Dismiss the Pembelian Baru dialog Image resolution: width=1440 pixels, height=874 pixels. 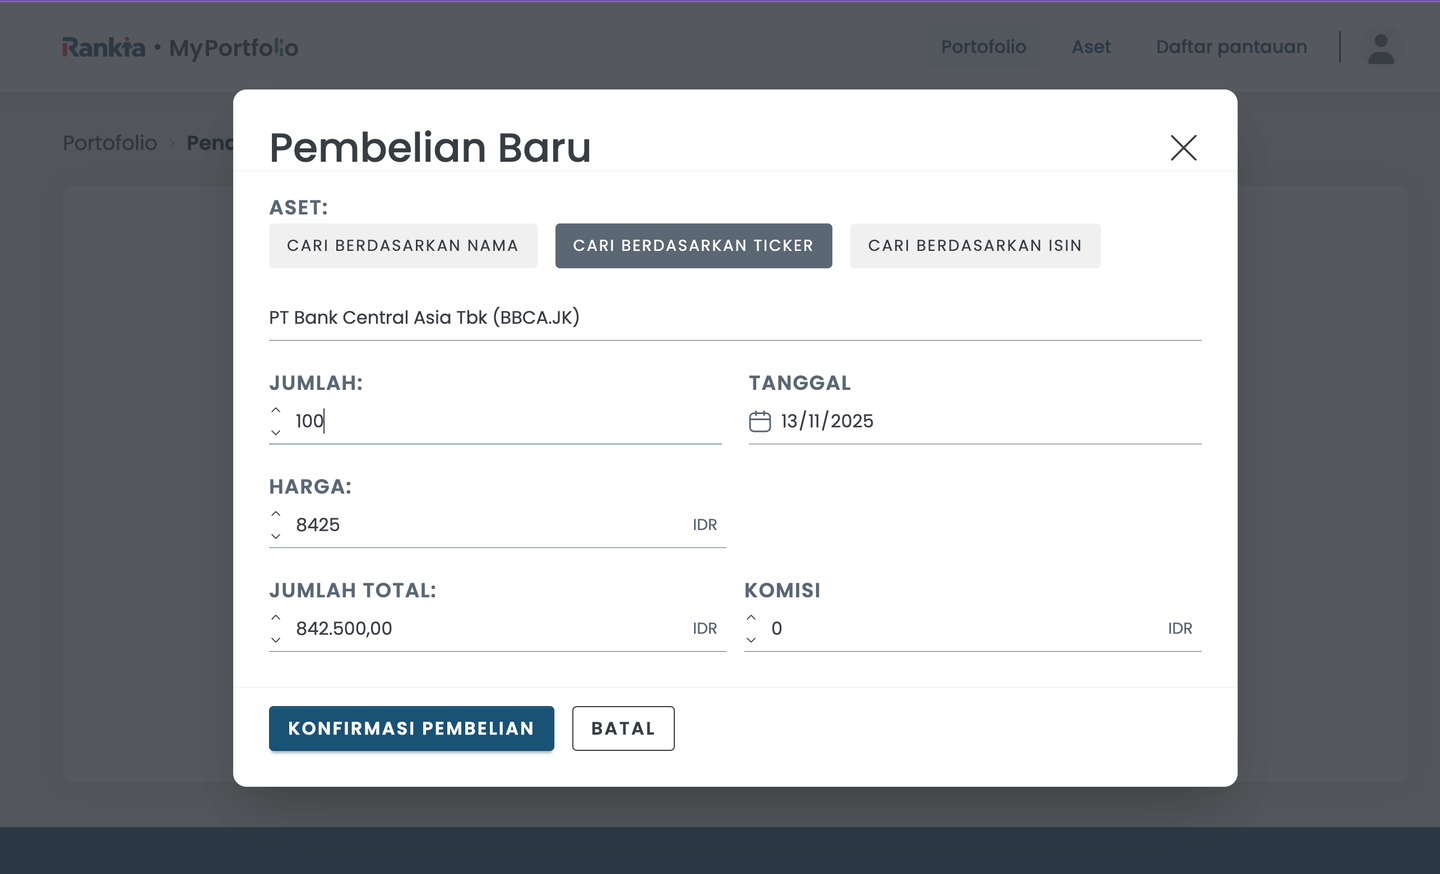[1183, 147]
